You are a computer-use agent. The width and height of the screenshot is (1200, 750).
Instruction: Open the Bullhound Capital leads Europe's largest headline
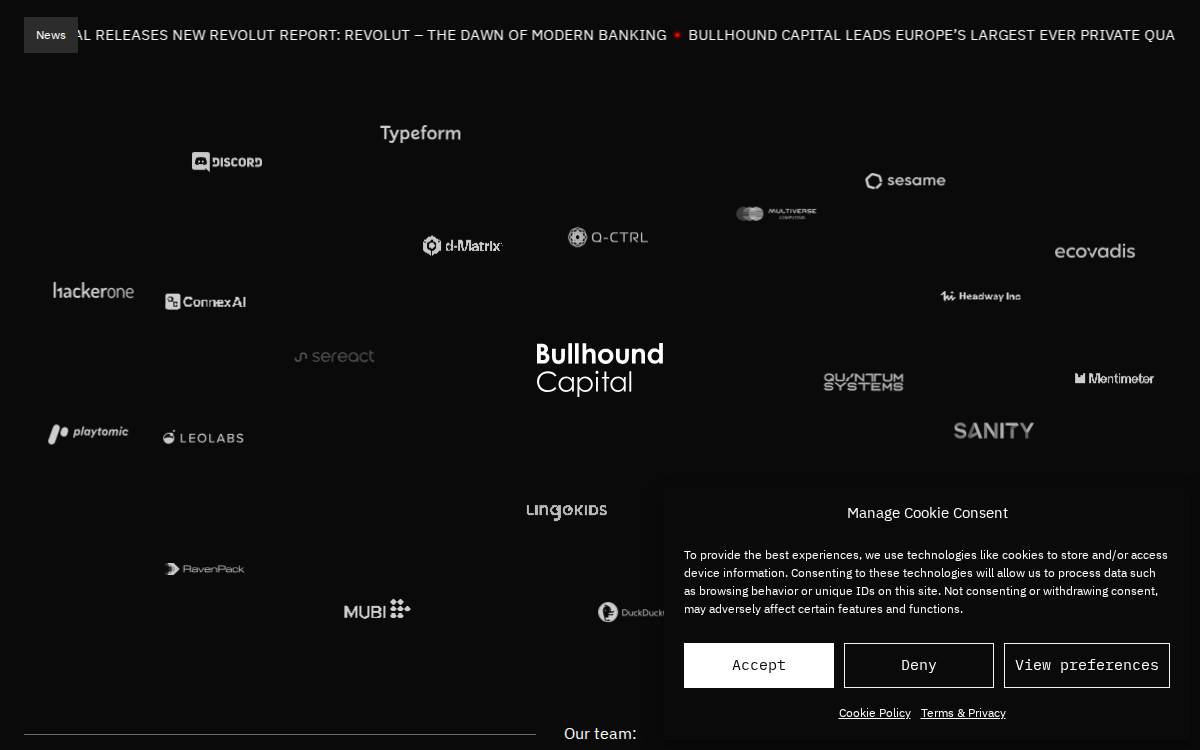coord(932,35)
